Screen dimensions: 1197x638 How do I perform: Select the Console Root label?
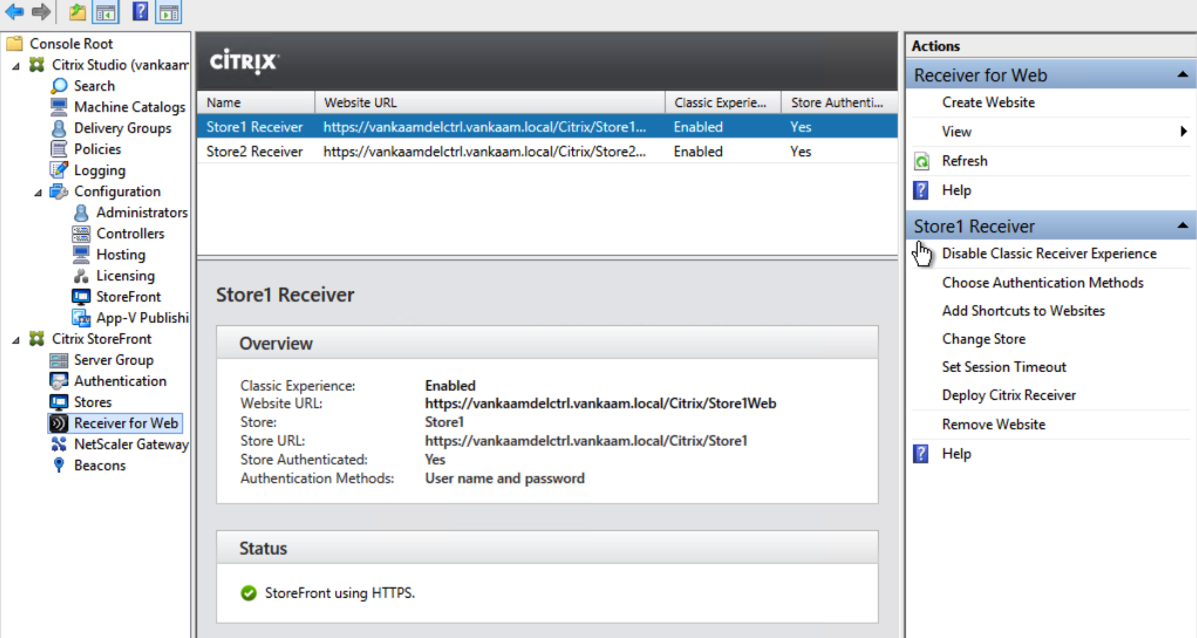point(71,44)
